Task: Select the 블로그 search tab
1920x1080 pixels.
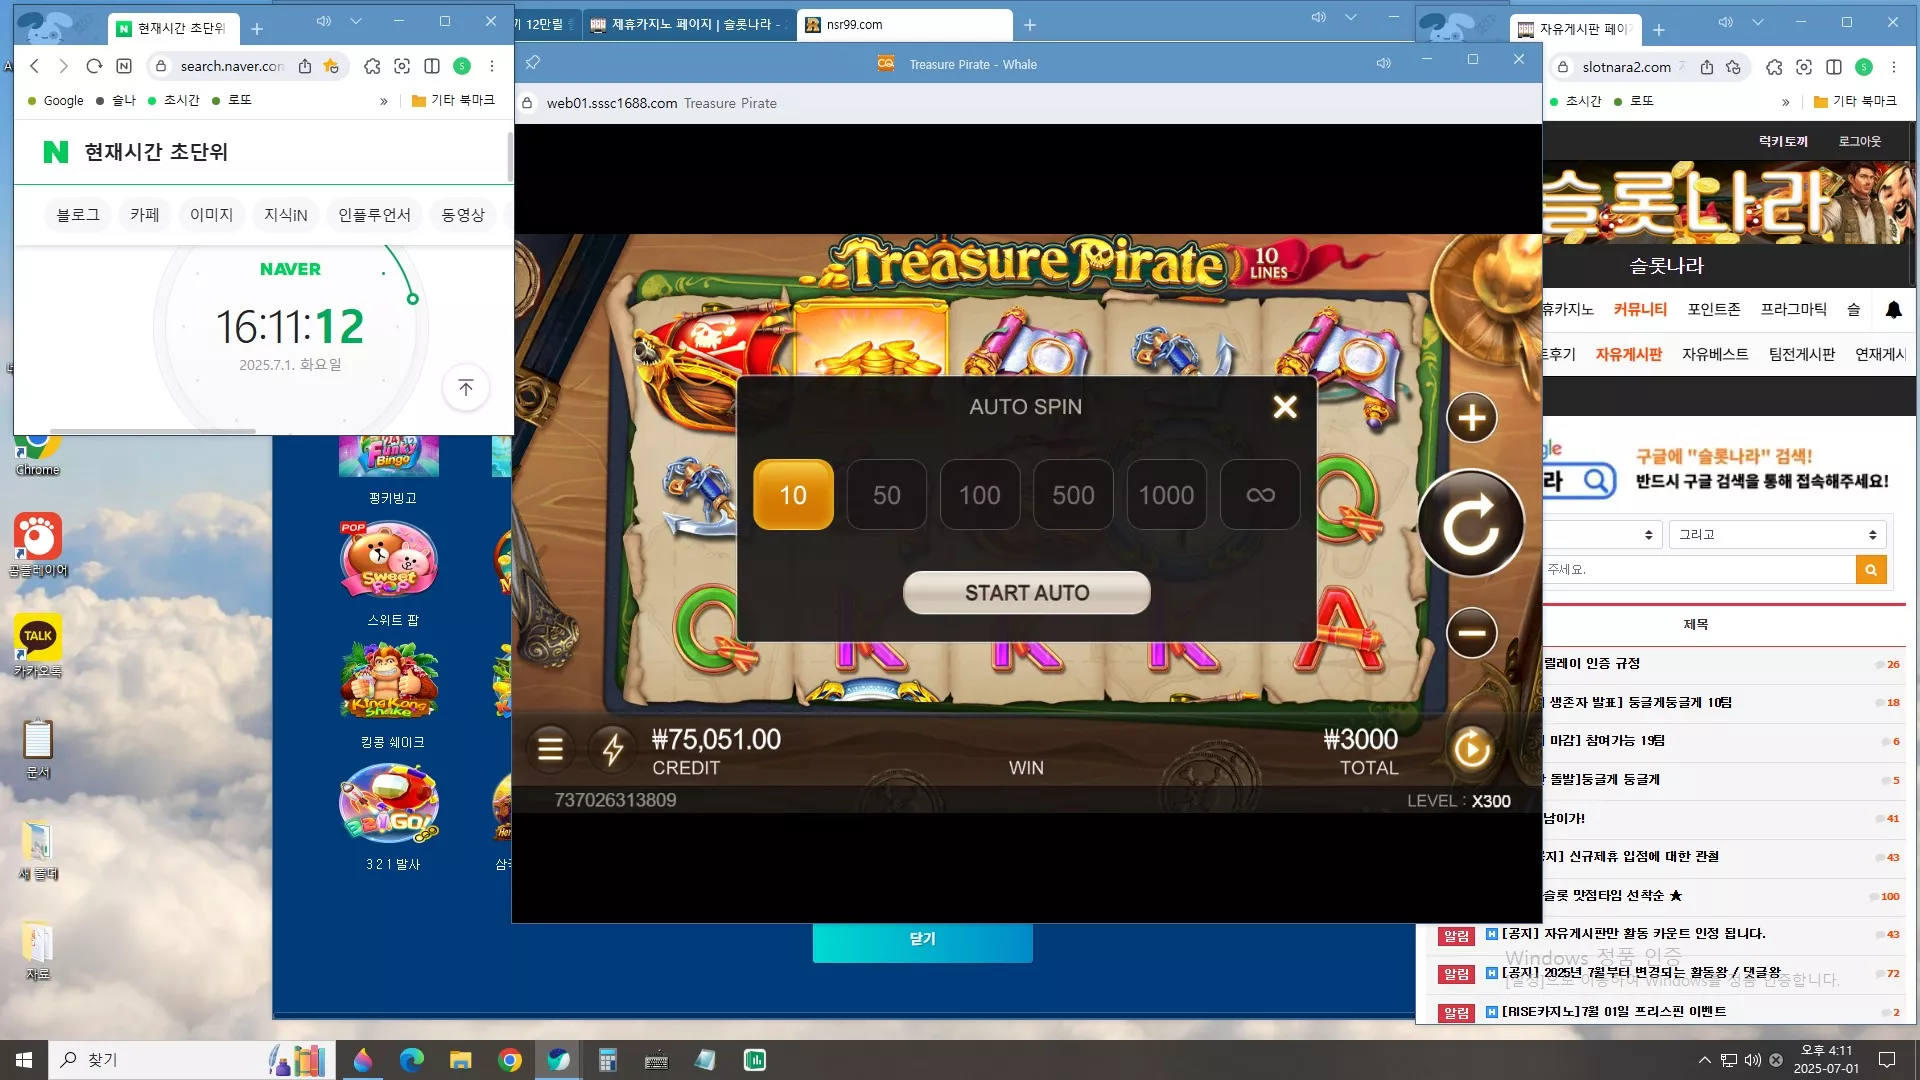Action: (x=78, y=215)
